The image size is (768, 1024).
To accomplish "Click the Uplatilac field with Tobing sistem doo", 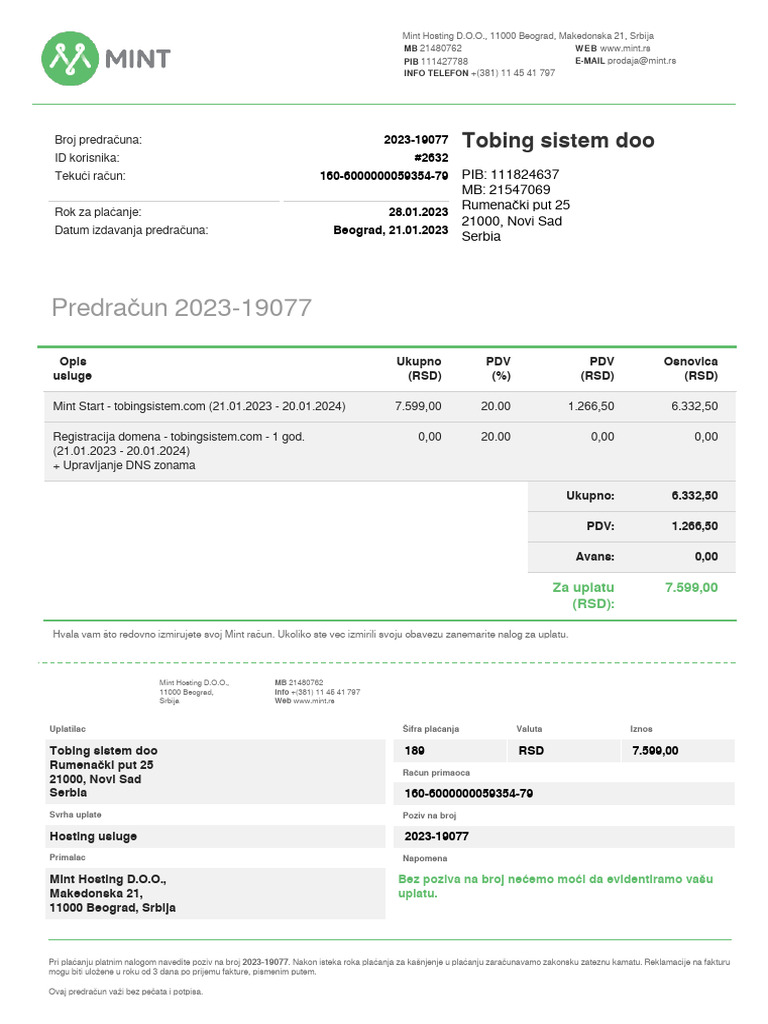I will tap(216, 771).
